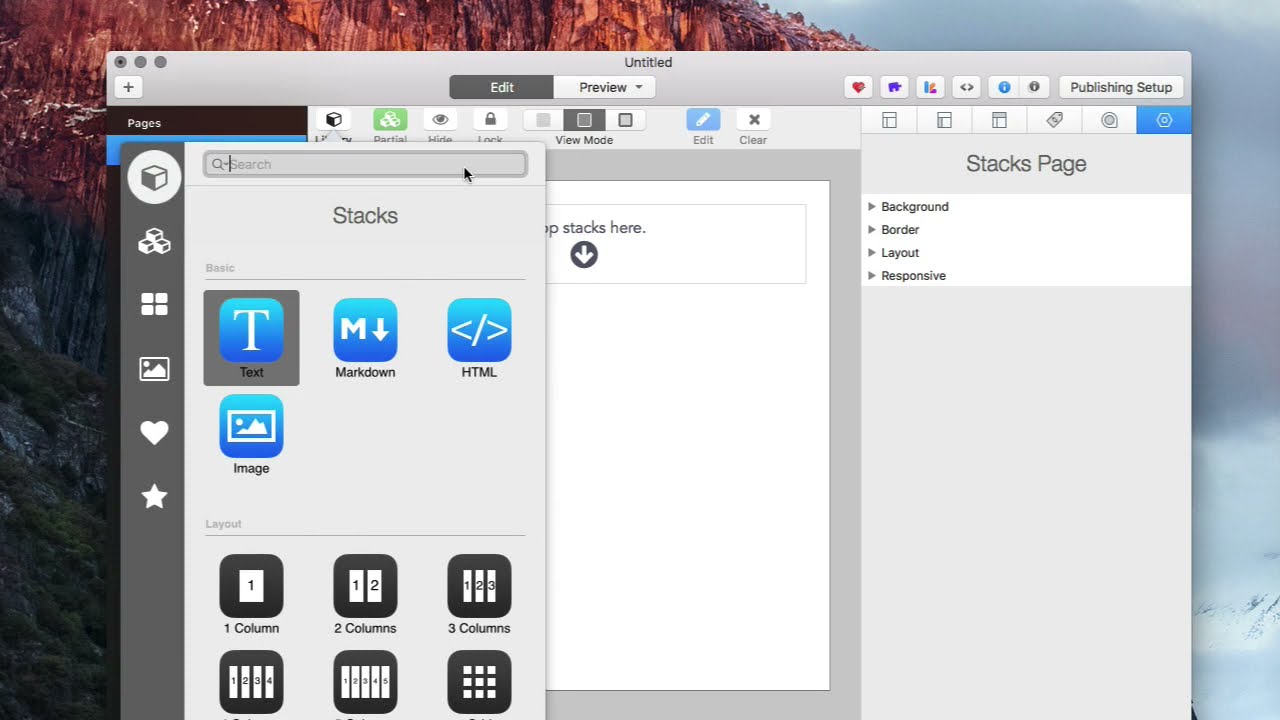1280x720 pixels.
Task: Select the four-column stack icon
Action: click(251, 682)
